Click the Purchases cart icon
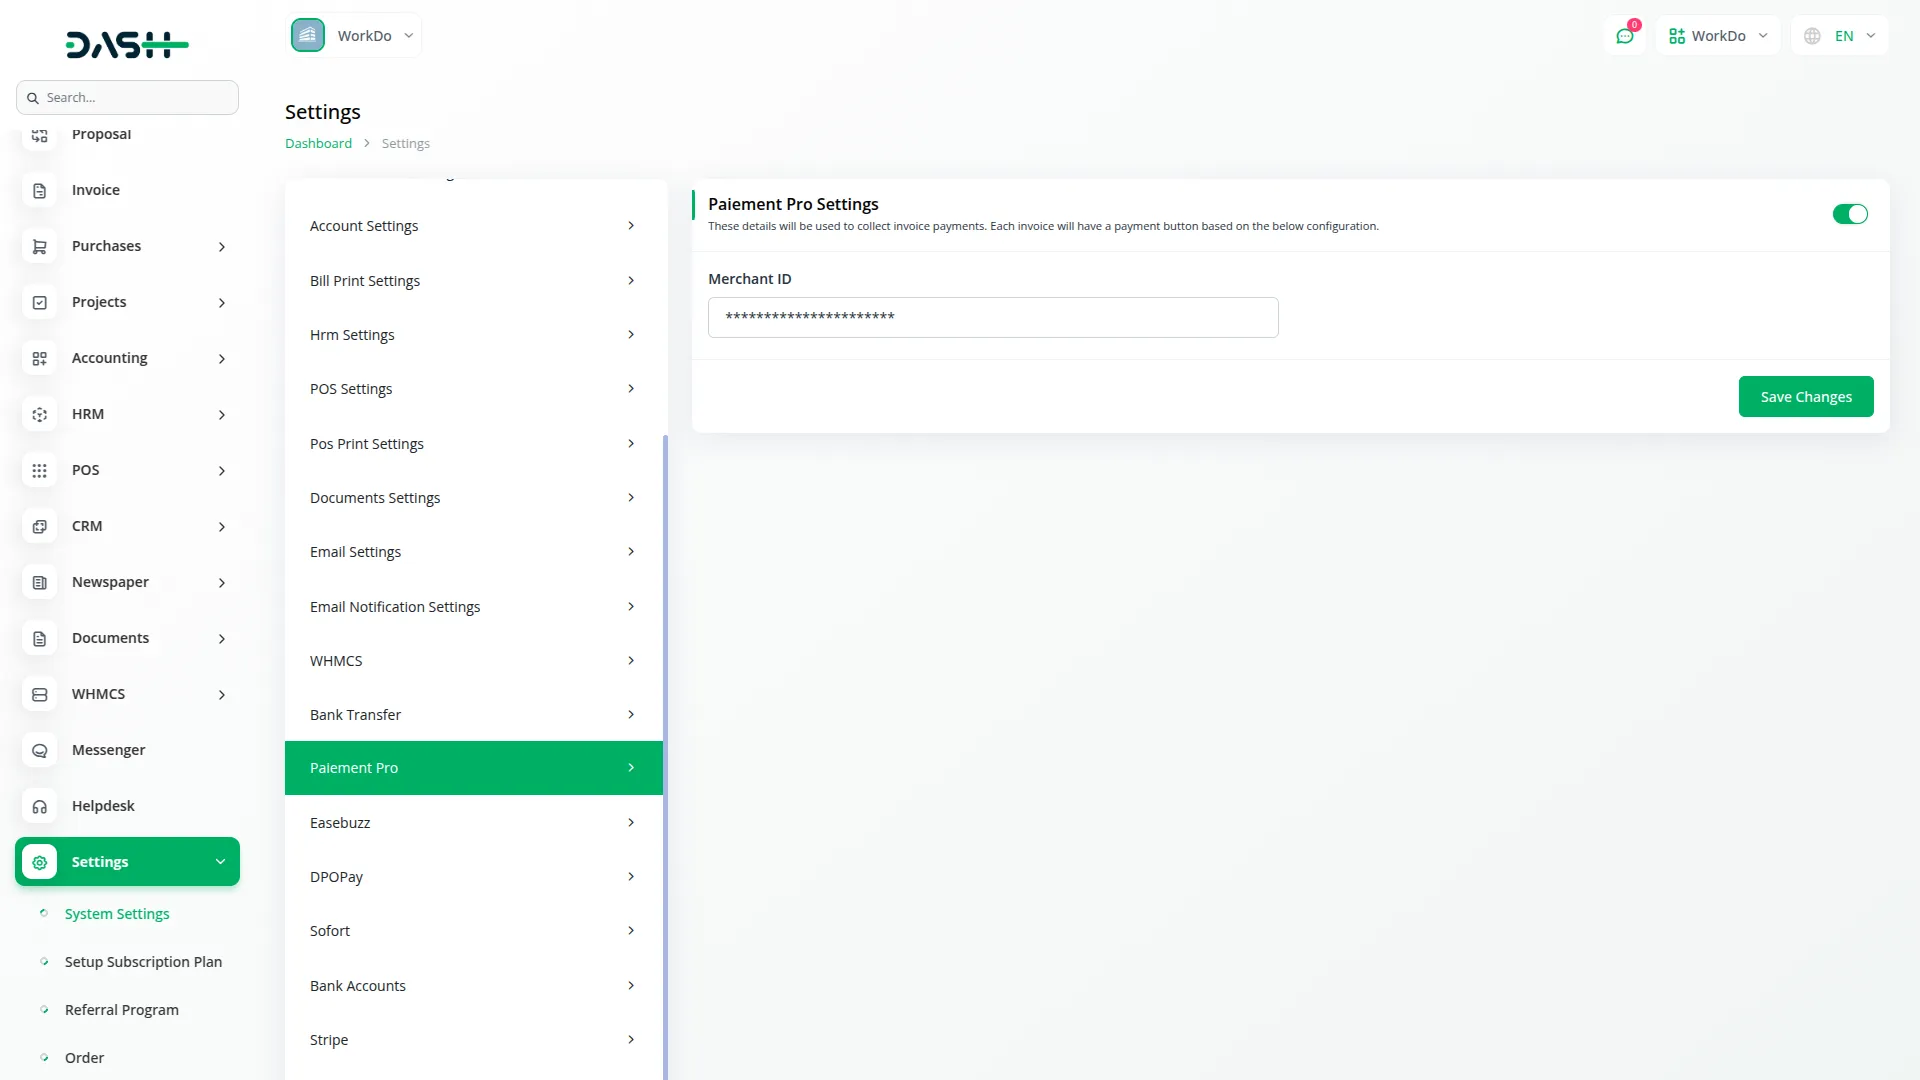This screenshot has height=1080, width=1920. point(40,246)
